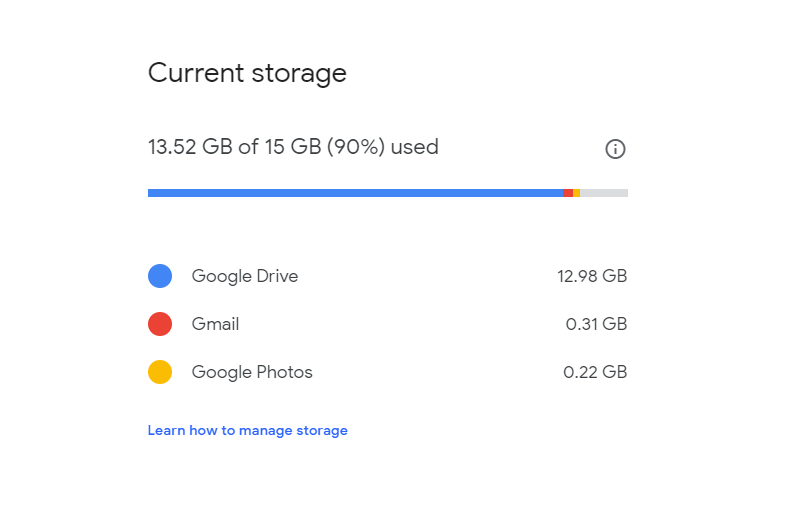This screenshot has height=510, width=798.
Task: Select the Google Drive label
Action: 245,276
